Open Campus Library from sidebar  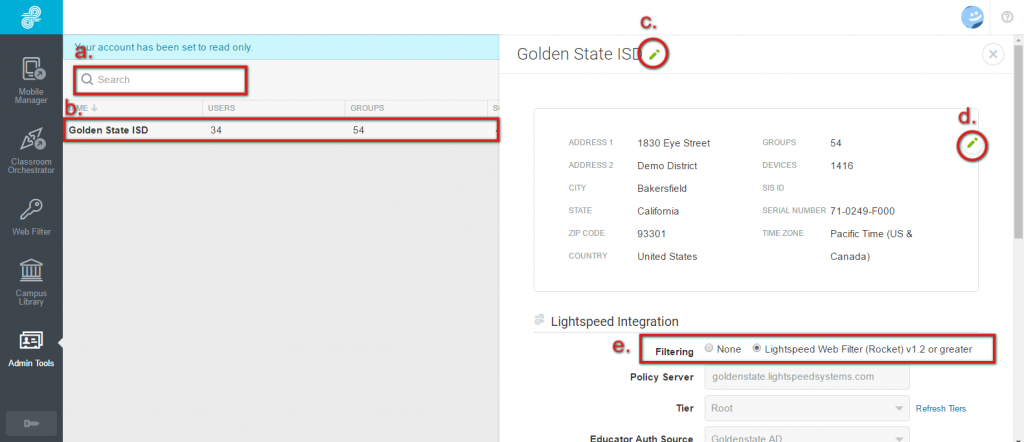click(x=31, y=282)
